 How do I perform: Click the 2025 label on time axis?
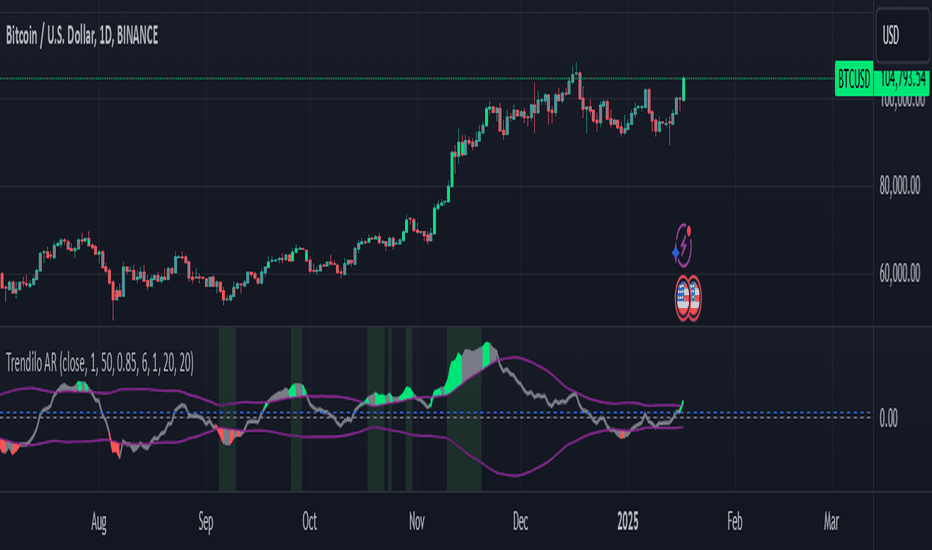(627, 522)
